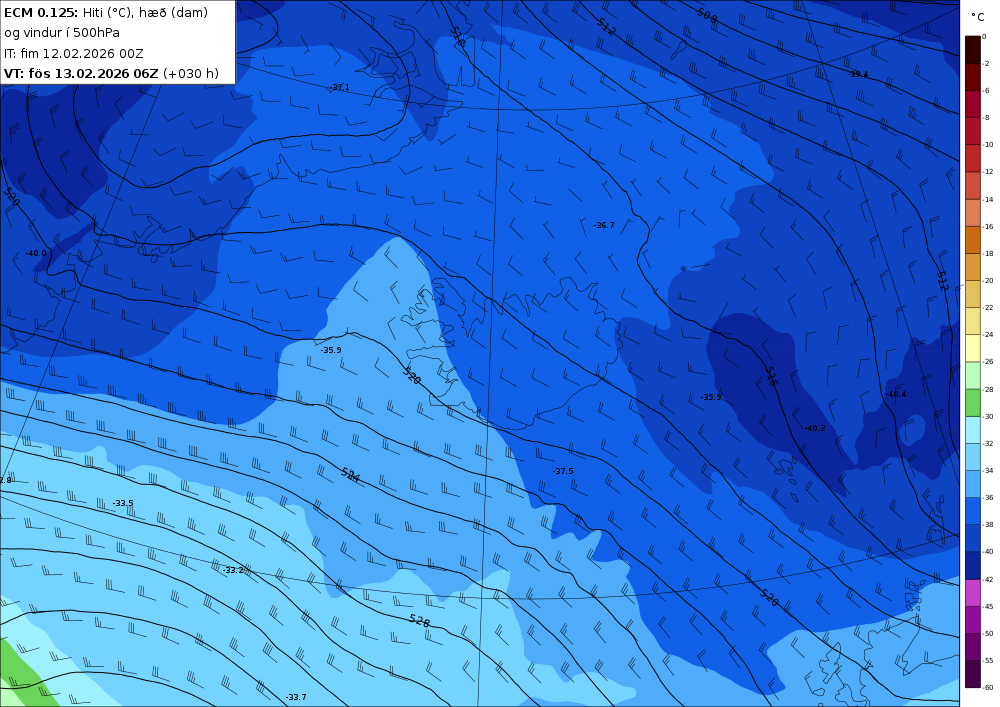Image resolution: width=1000 pixels, height=707 pixels.
Task: Select the dark navy swatch between -40 and -42
Action: pos(973,565)
